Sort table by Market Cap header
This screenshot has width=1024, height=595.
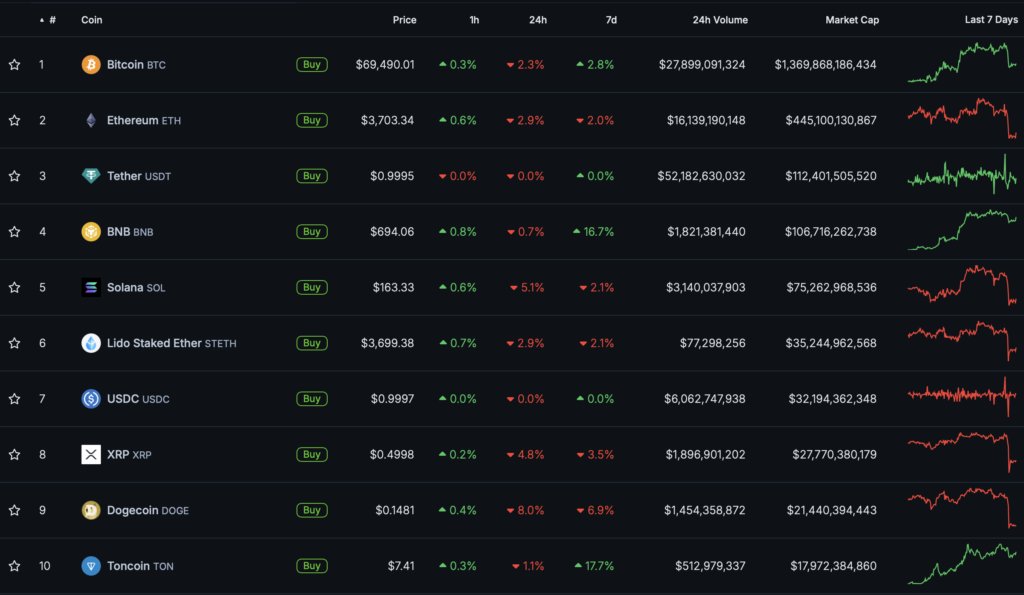click(852, 20)
